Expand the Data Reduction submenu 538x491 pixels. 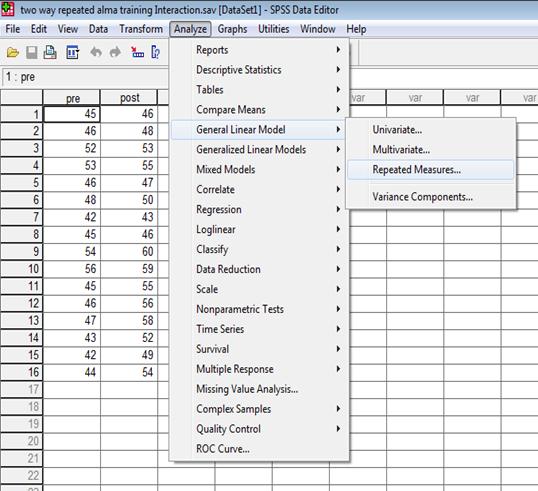tap(260, 269)
